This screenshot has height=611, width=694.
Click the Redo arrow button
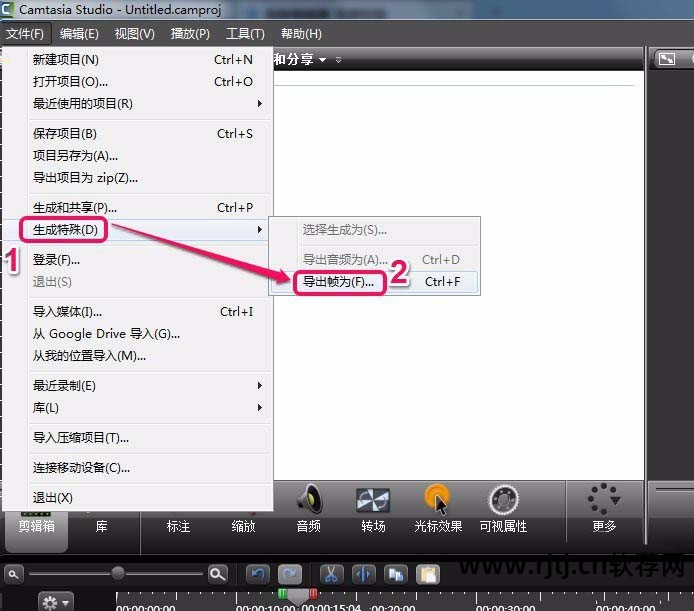tap(290, 575)
